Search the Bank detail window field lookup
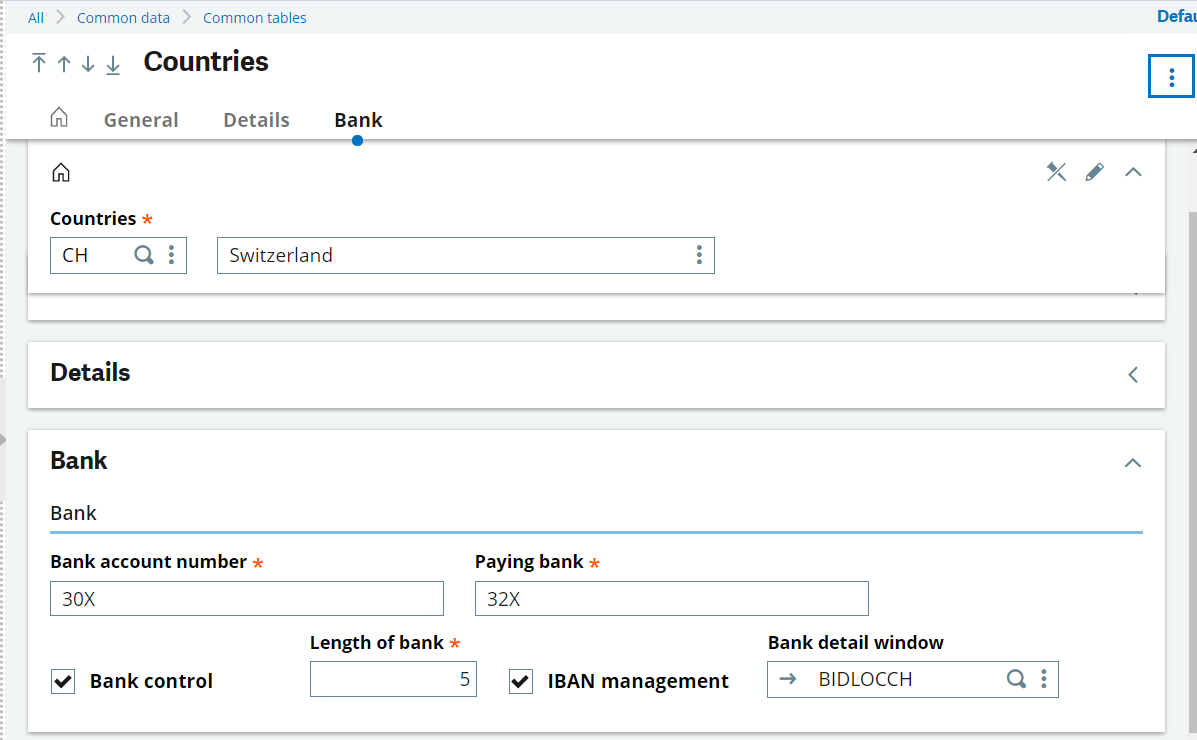Viewport: 1197px width, 740px height. pos(1016,680)
